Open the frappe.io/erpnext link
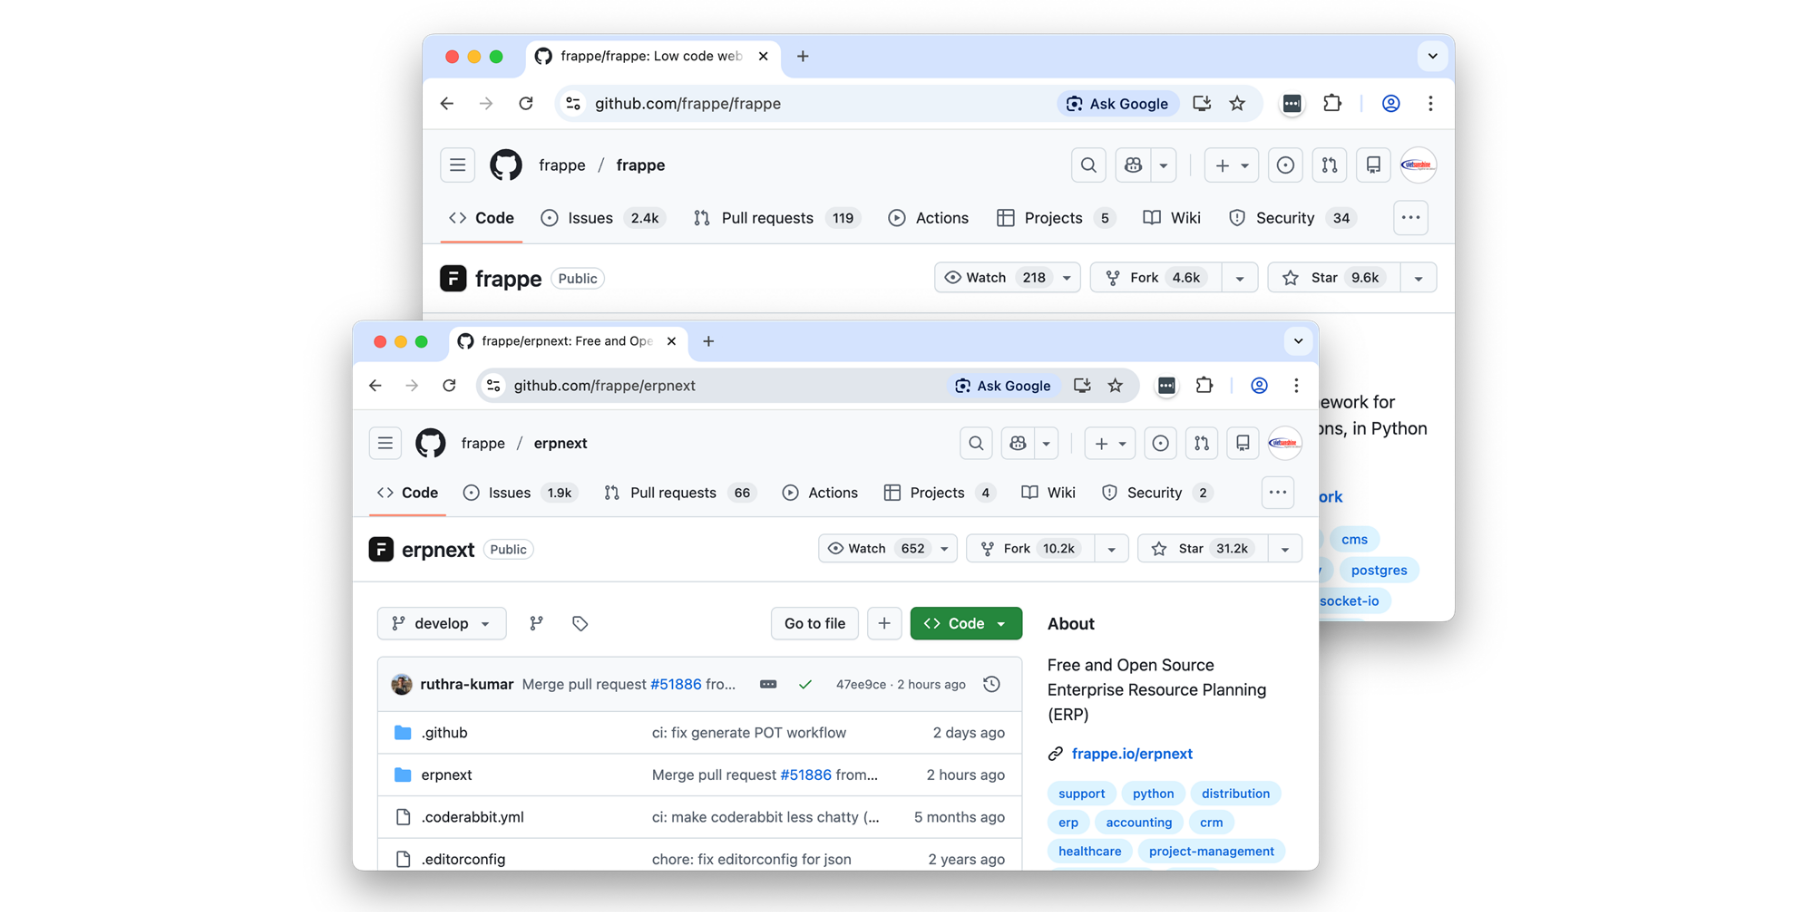Image resolution: width=1811 pixels, height=912 pixels. (1132, 753)
